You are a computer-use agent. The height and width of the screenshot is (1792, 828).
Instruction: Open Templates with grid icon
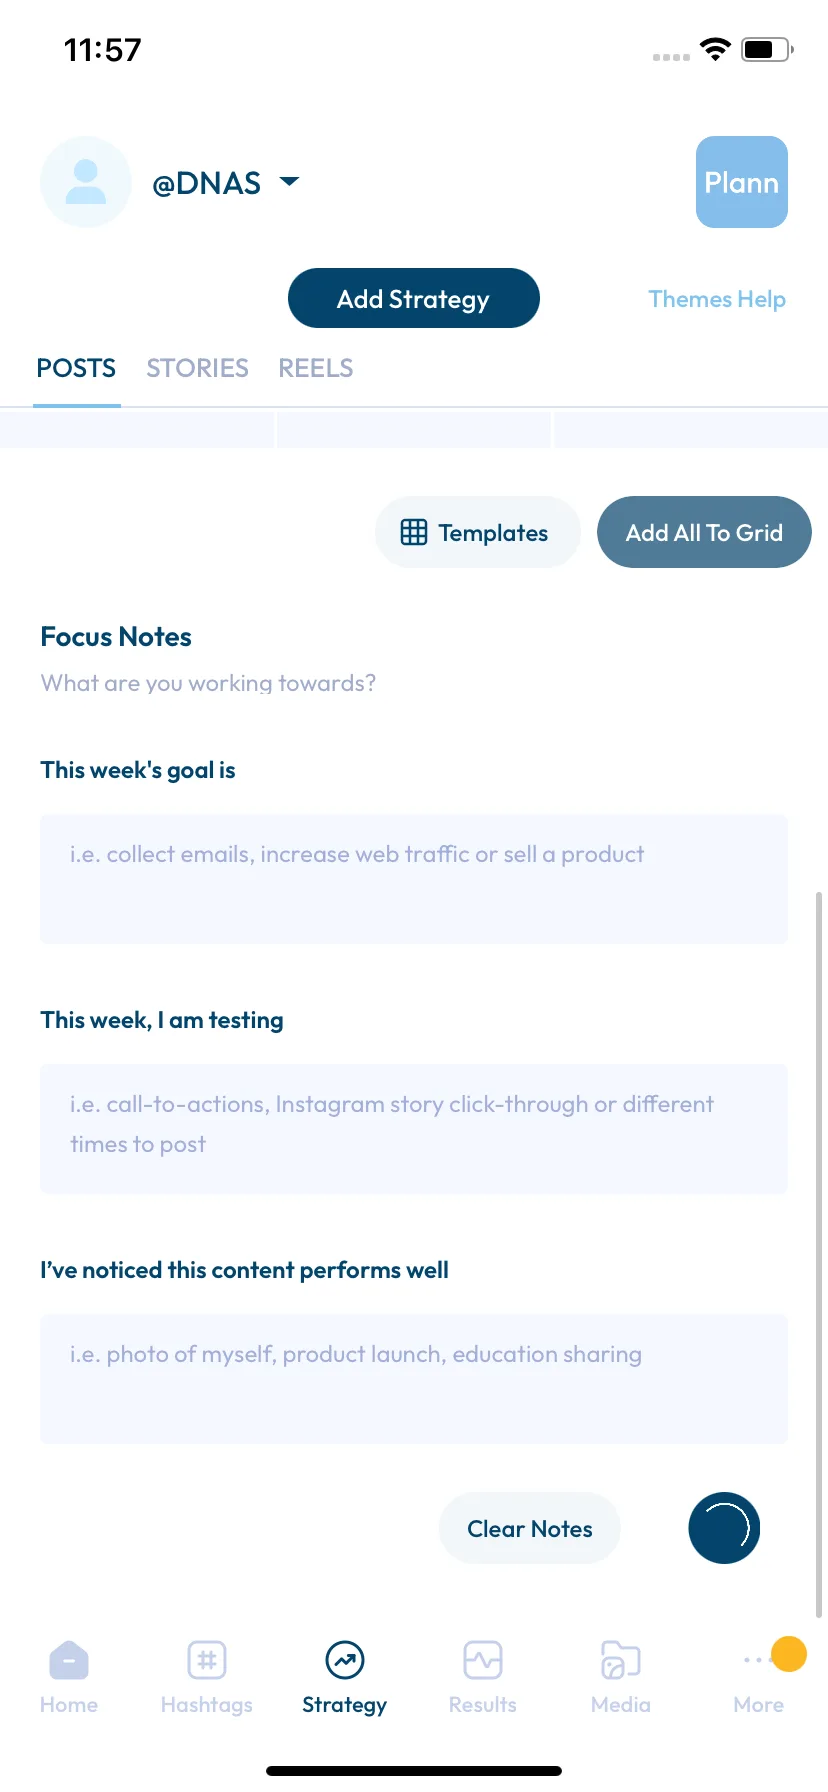coord(477,532)
